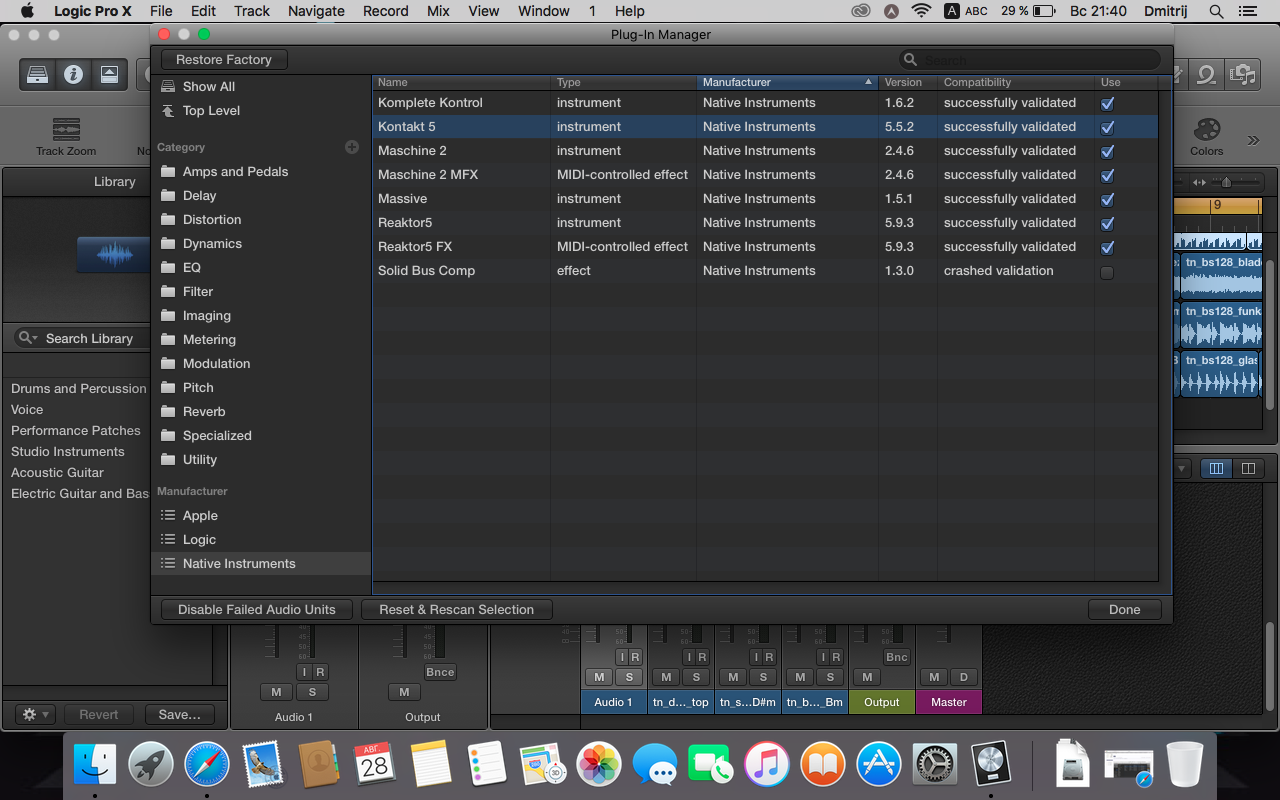
Task: Open the Track menu
Action: pyautogui.click(x=252, y=11)
